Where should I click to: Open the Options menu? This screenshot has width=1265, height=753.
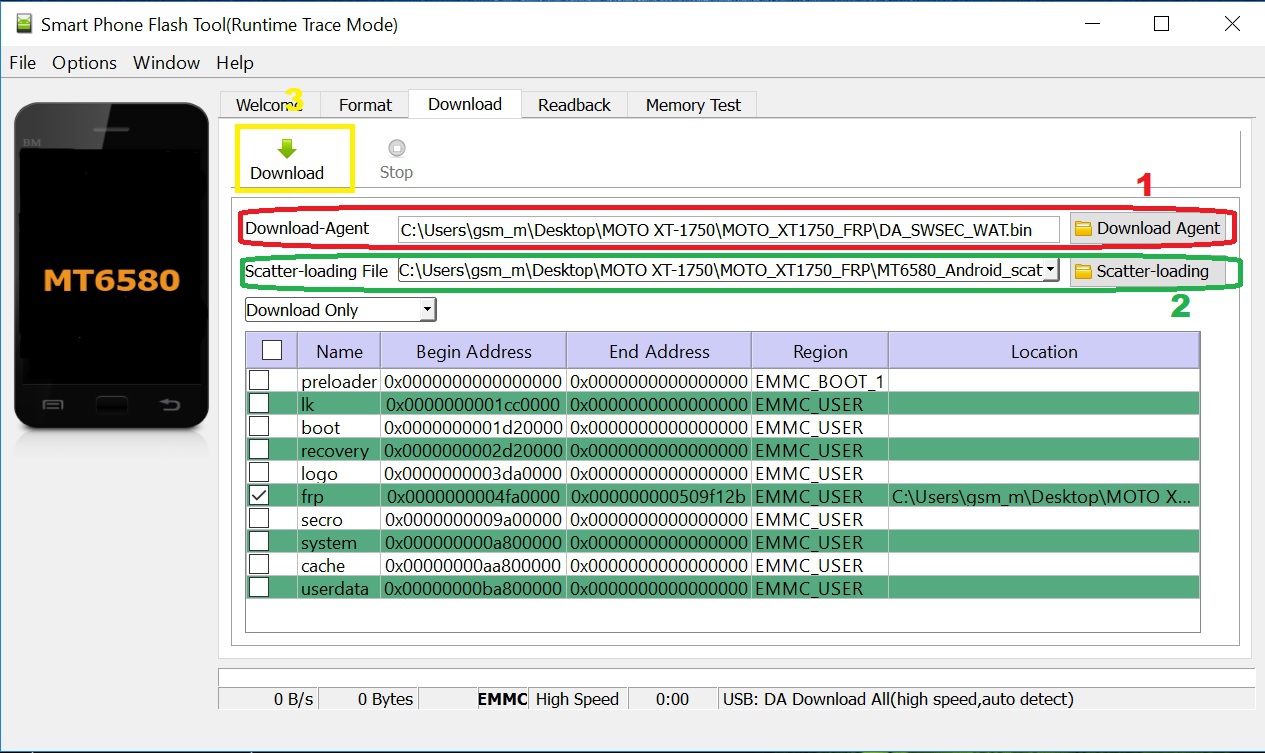click(x=84, y=63)
